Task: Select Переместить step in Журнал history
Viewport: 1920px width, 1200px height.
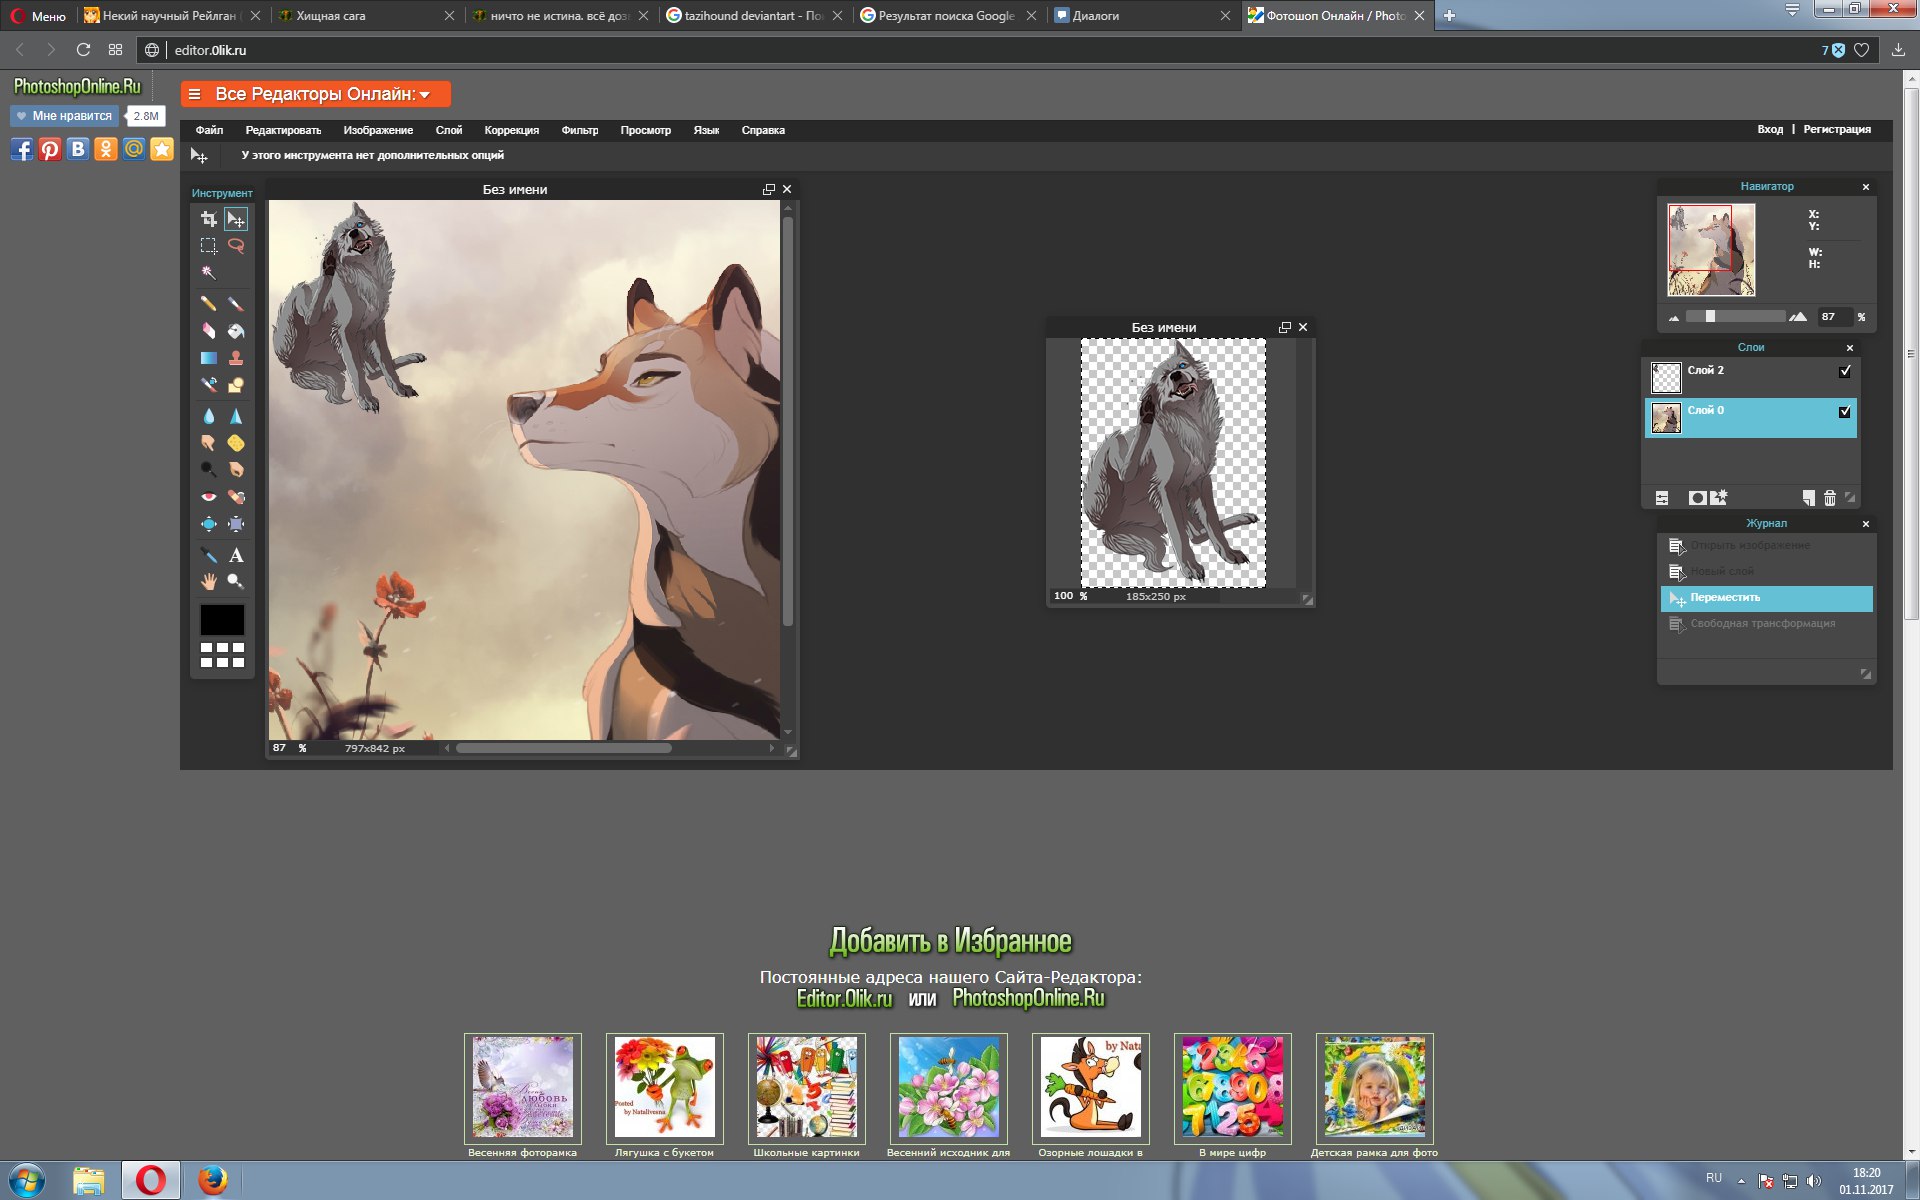Action: tap(1766, 598)
